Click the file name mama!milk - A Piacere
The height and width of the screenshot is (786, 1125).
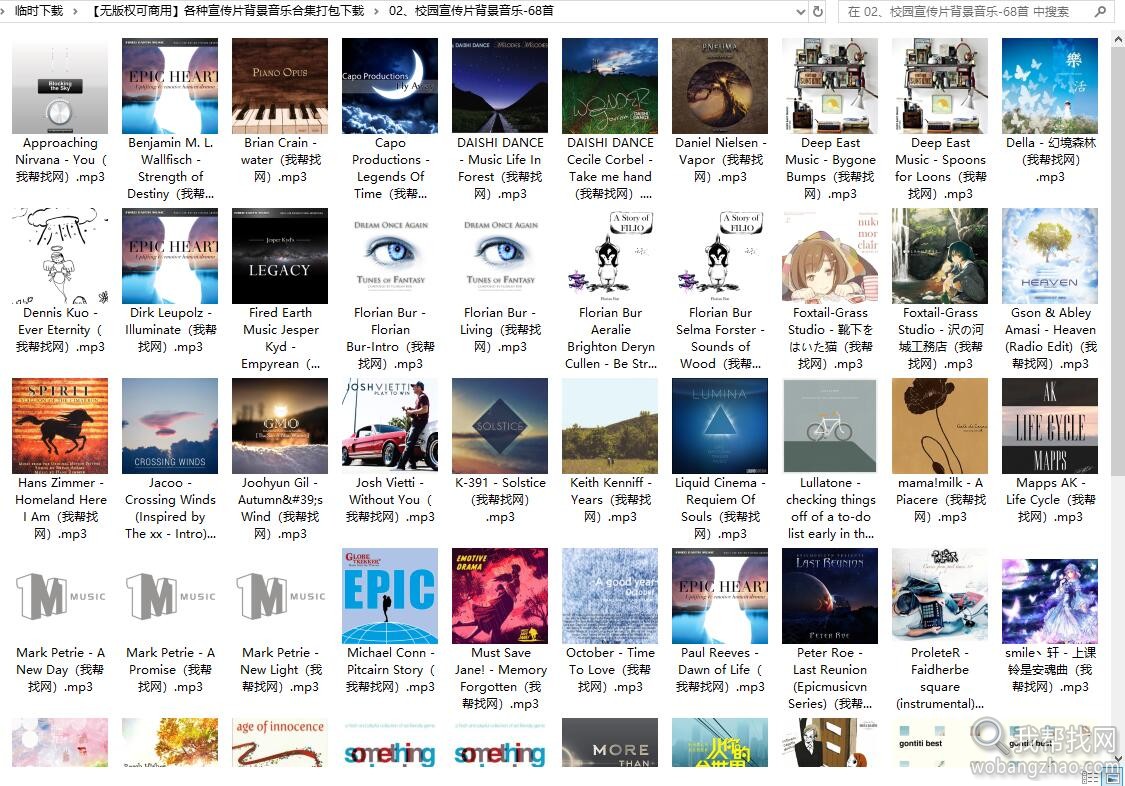click(940, 500)
